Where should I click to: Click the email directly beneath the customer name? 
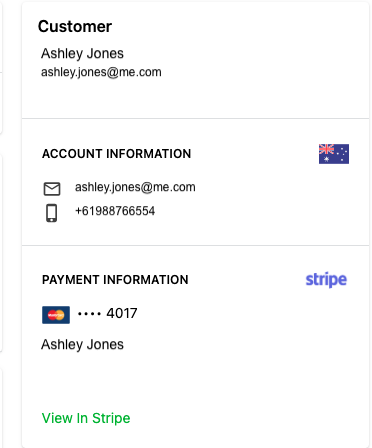101,72
